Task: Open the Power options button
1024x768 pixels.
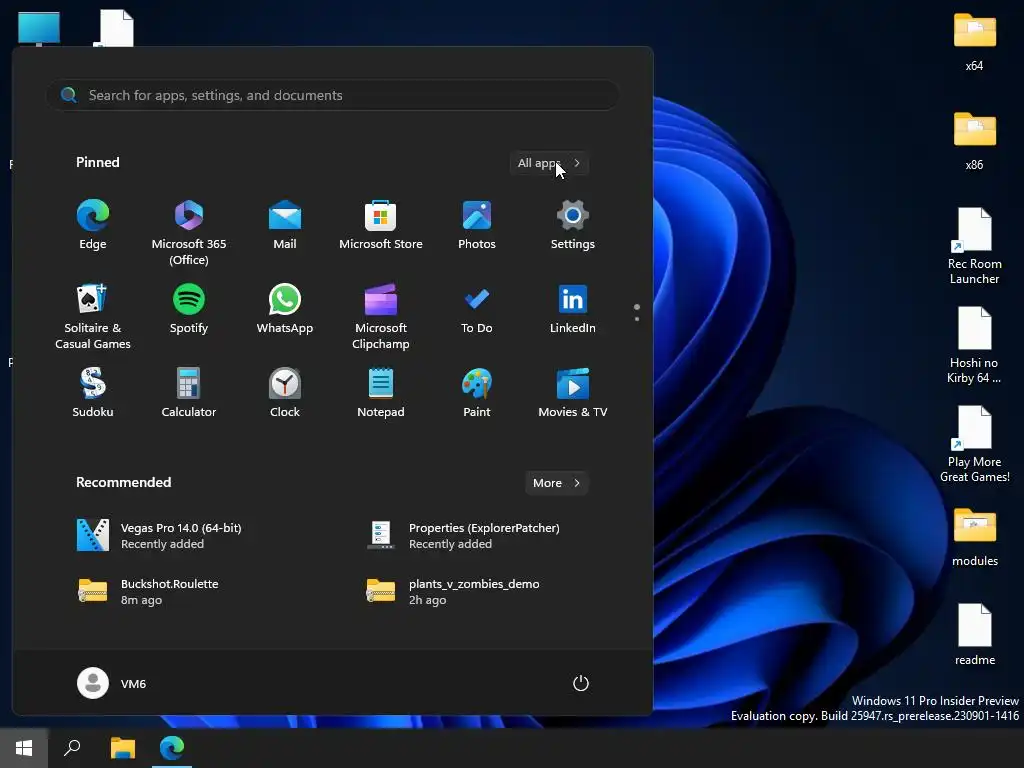Action: (581, 683)
